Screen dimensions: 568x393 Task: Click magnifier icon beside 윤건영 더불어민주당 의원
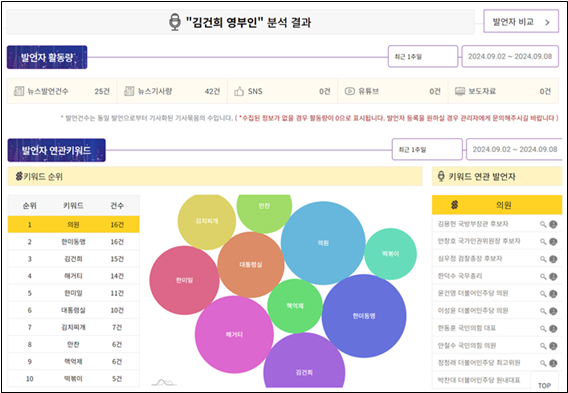click(x=543, y=294)
